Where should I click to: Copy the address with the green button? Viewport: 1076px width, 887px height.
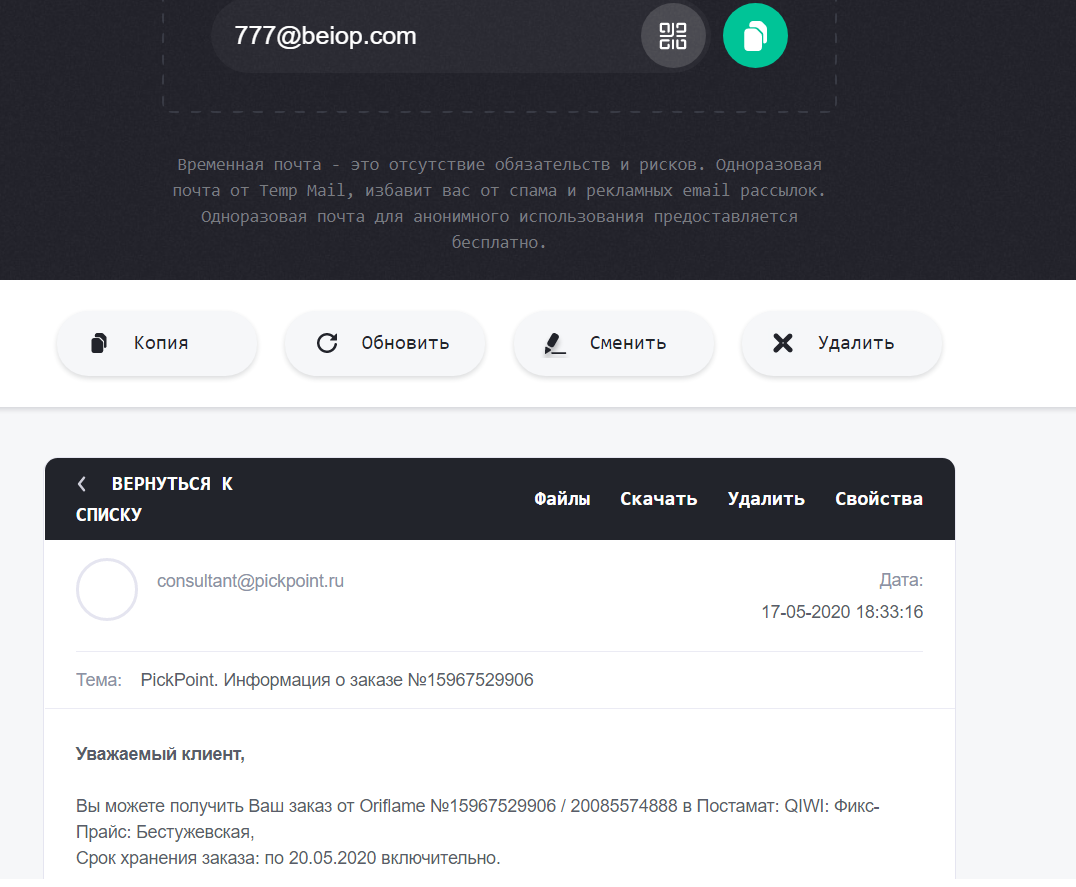point(755,36)
